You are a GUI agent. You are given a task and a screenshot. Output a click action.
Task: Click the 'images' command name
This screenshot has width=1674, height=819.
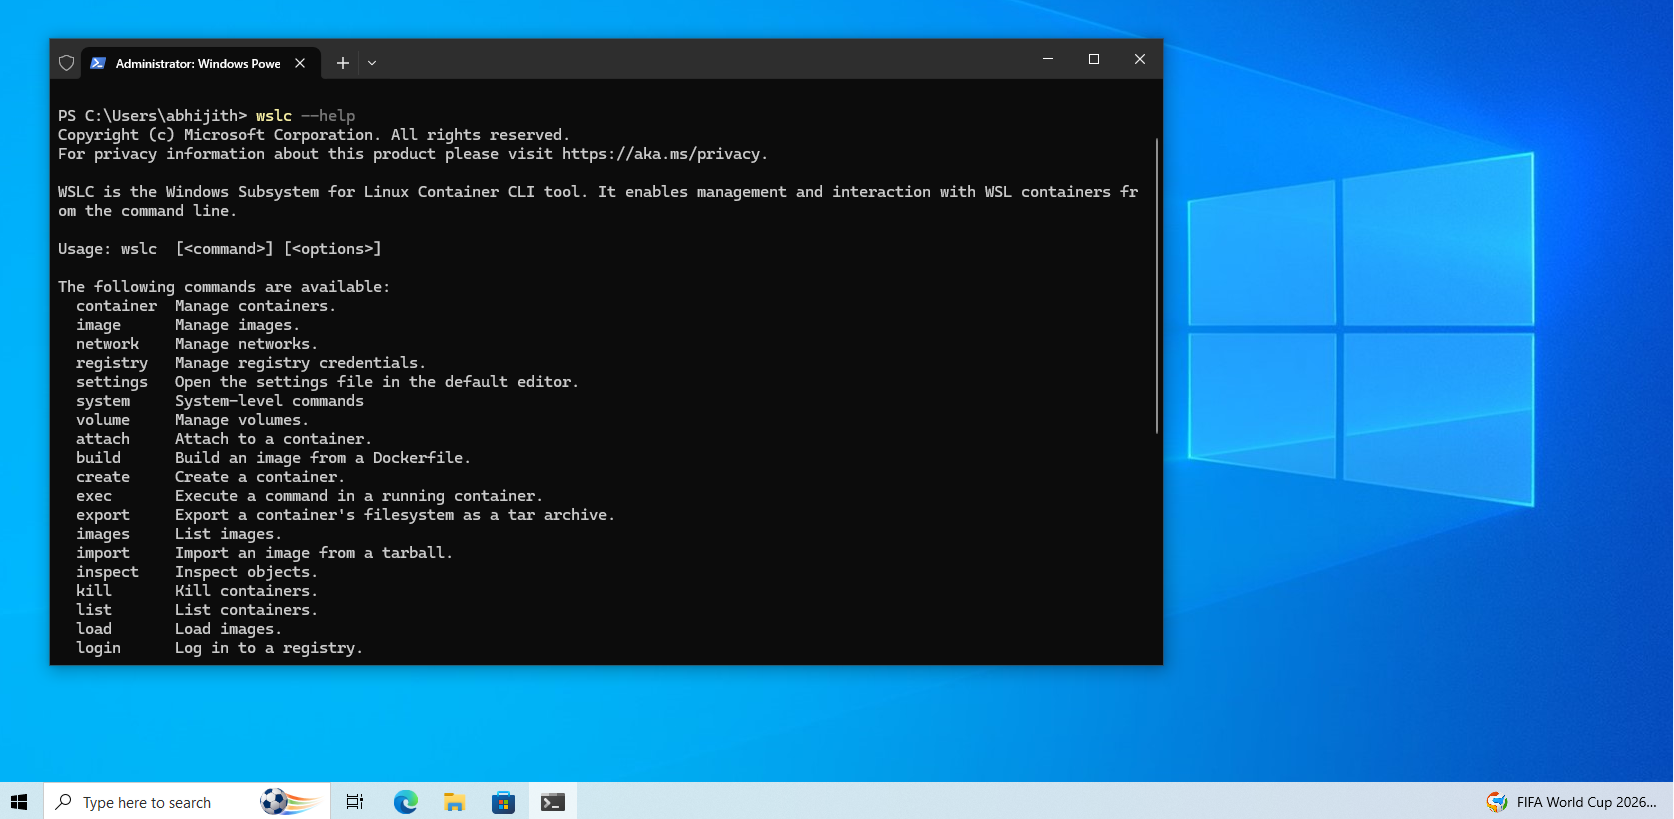103,534
